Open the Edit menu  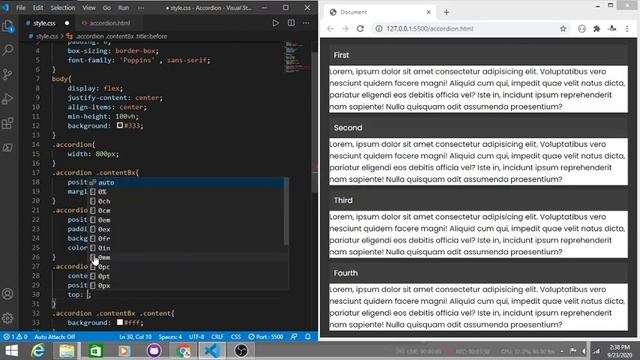(38, 8)
